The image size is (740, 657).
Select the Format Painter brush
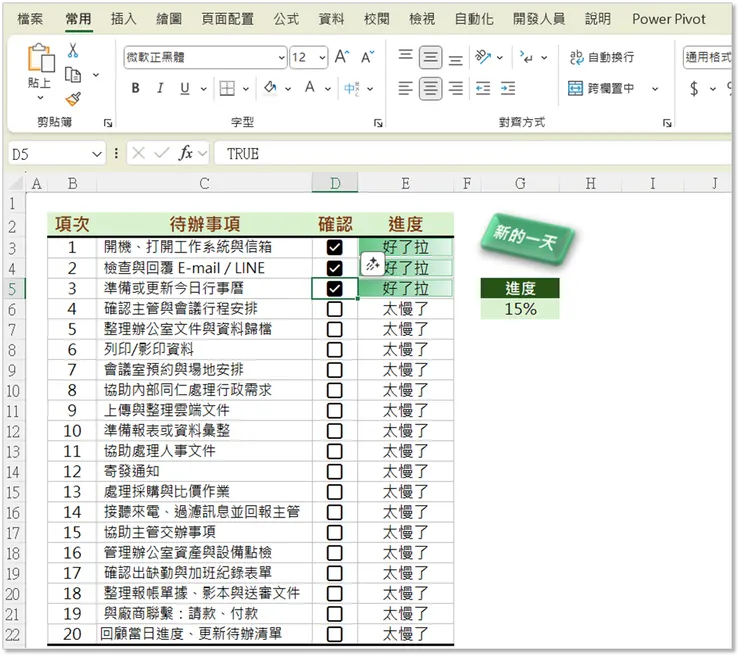coord(73,99)
